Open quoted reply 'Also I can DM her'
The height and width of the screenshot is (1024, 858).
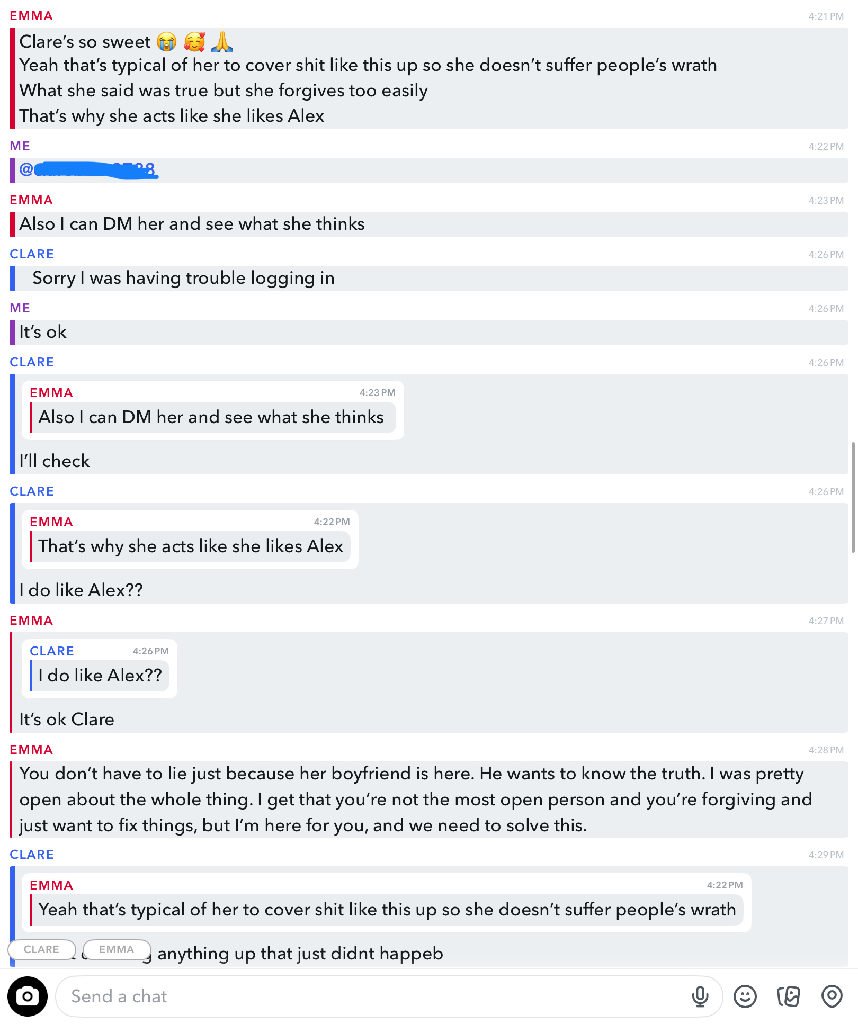coord(213,410)
